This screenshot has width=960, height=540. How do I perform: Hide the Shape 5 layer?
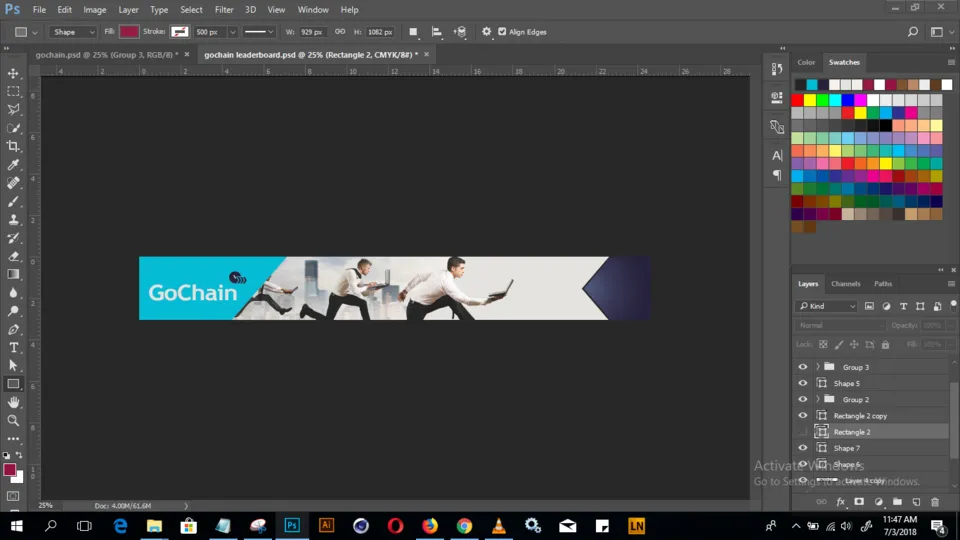pyautogui.click(x=803, y=383)
